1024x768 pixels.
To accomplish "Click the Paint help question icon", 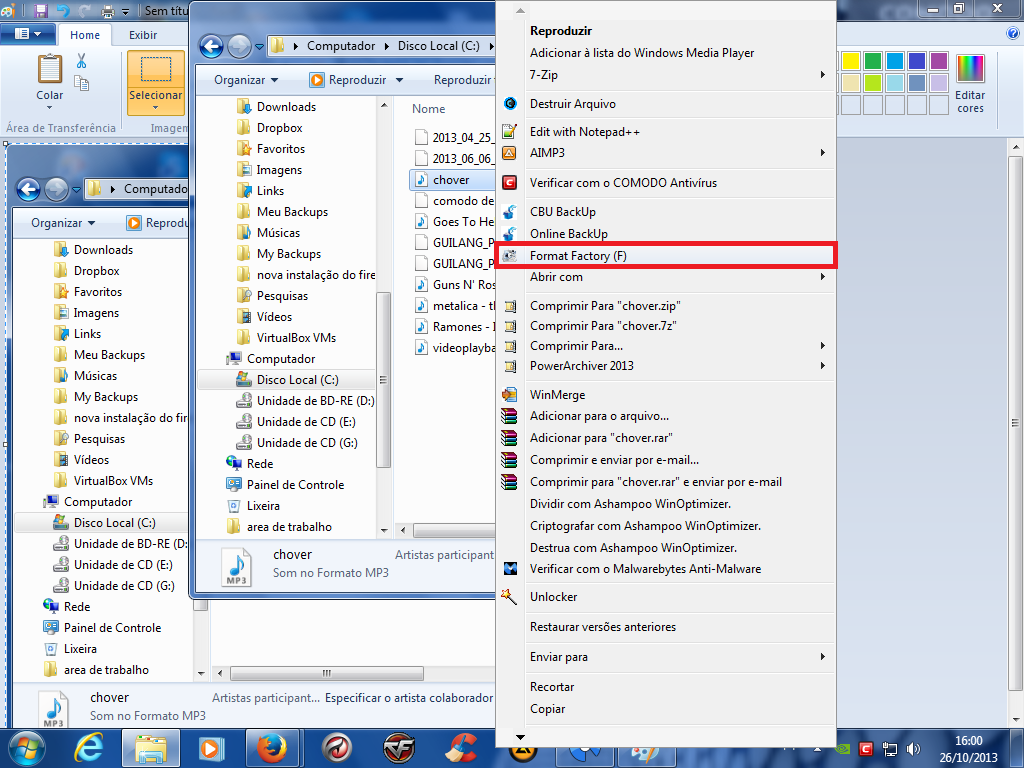I will [1013, 34].
